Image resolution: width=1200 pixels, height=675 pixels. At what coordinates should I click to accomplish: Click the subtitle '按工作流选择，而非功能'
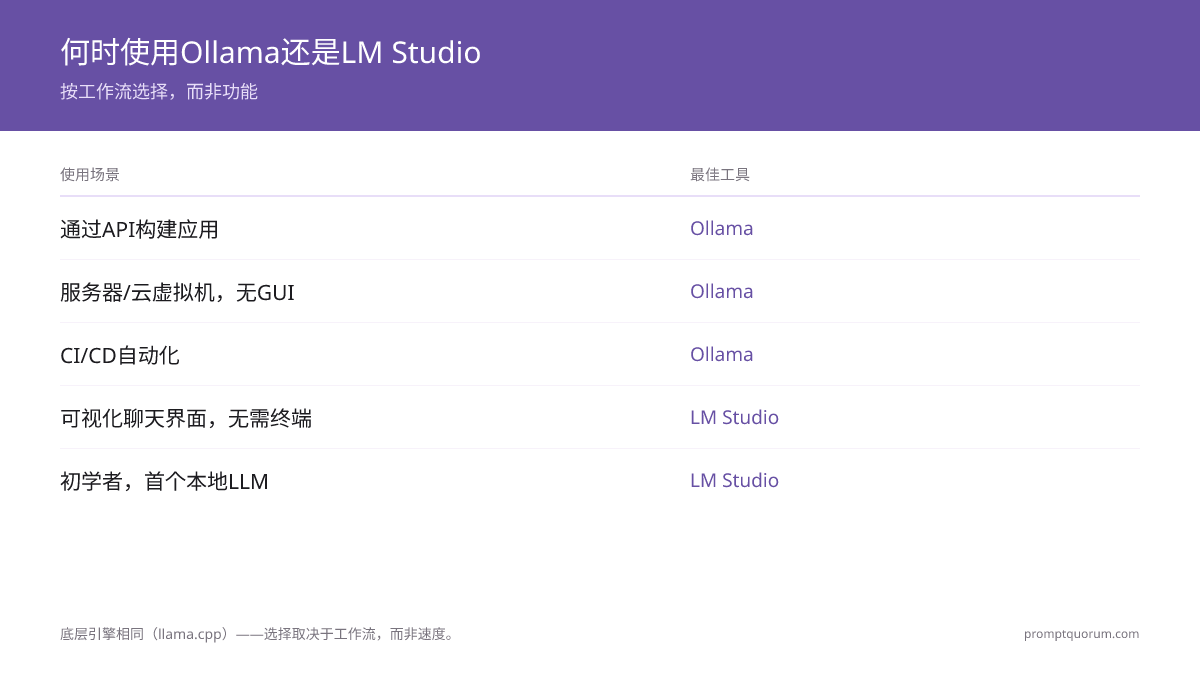click(159, 92)
